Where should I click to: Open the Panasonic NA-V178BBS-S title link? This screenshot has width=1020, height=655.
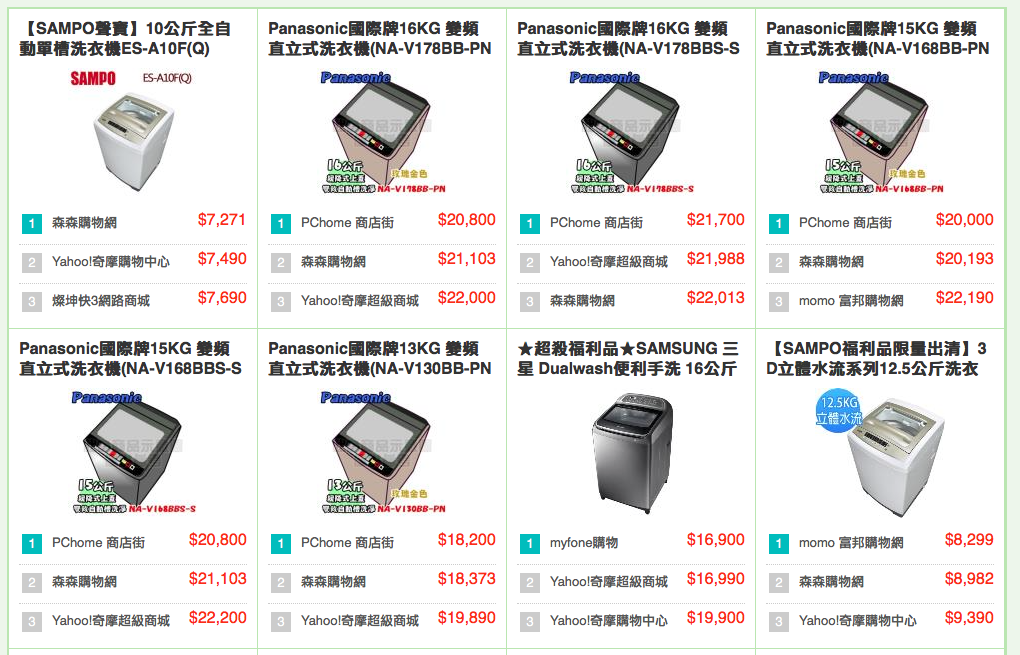point(628,38)
